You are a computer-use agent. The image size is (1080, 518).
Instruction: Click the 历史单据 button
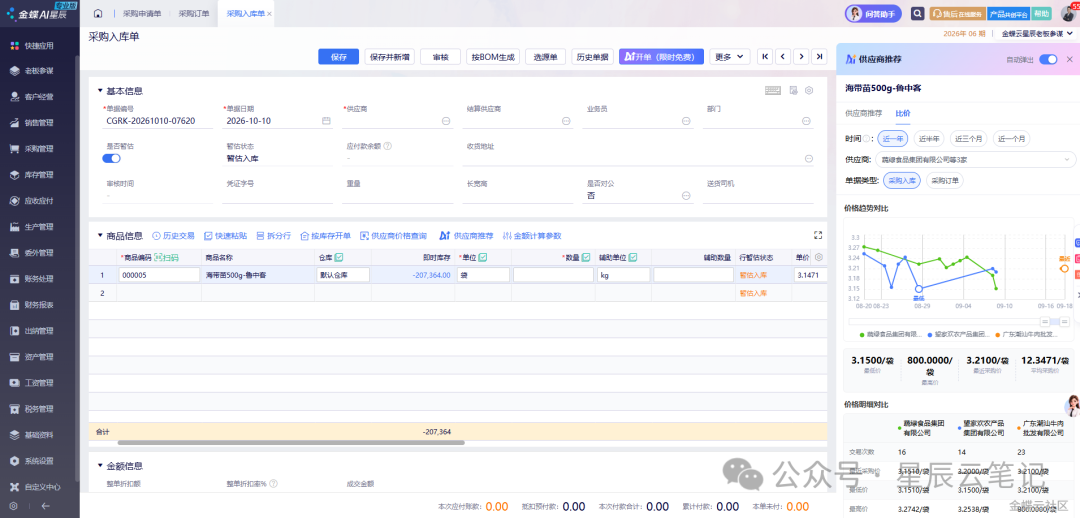tap(592, 56)
